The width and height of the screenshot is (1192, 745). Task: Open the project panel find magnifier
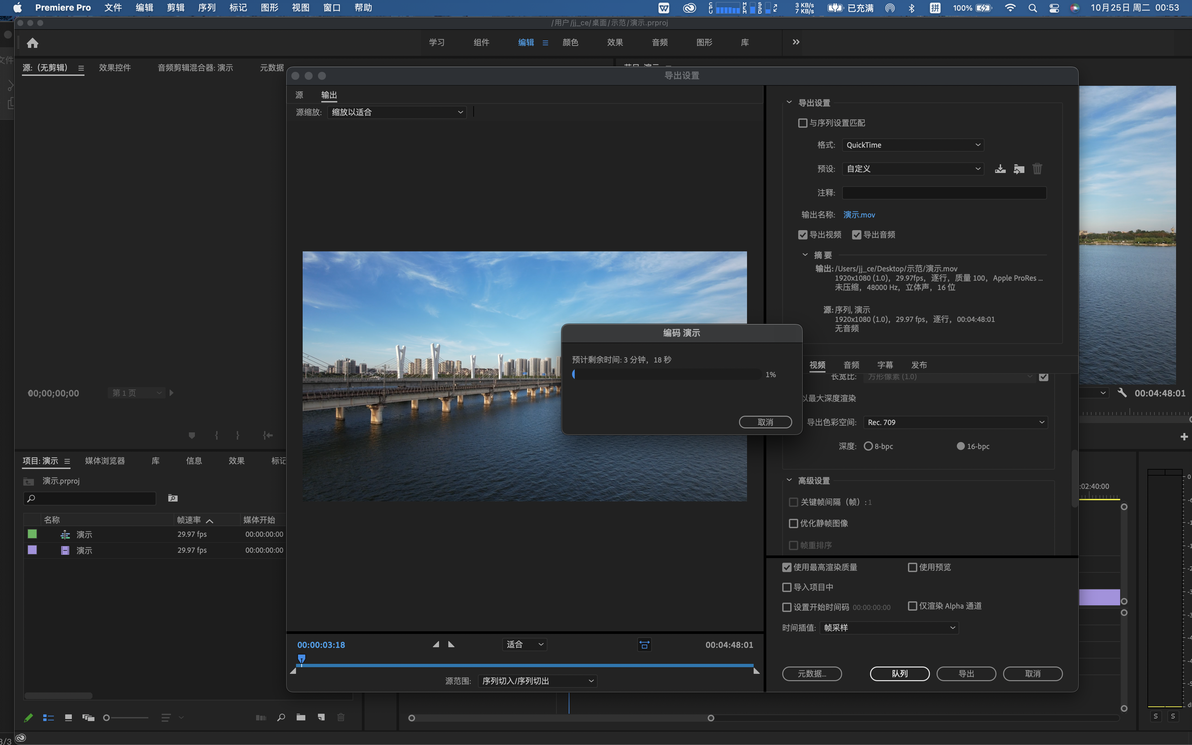click(281, 718)
